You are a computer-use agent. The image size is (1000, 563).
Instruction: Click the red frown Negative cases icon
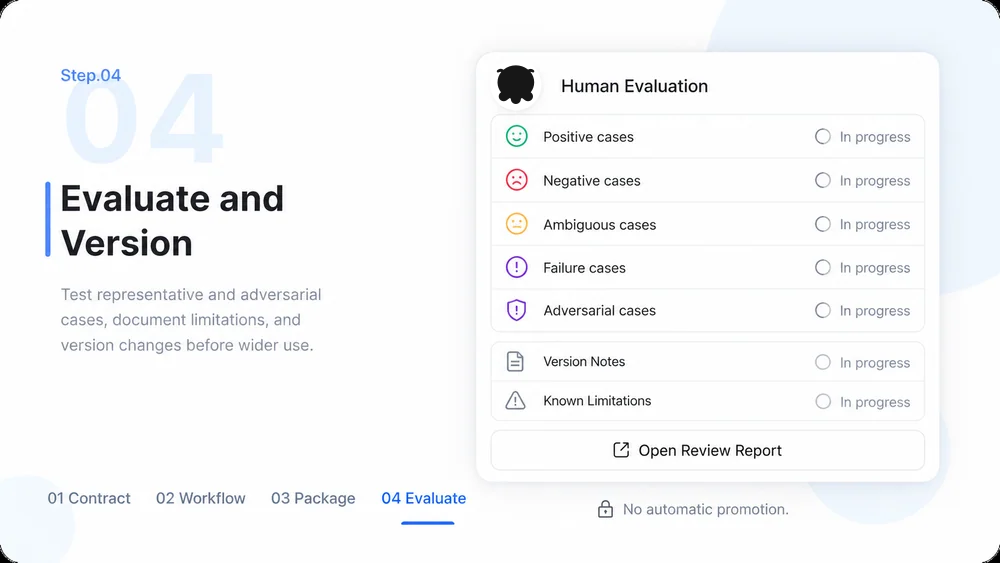[x=517, y=180]
